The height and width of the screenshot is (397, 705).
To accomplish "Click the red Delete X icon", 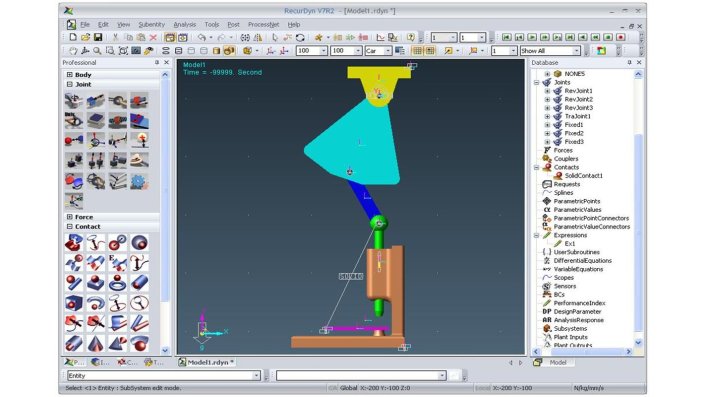I will point(153,38).
